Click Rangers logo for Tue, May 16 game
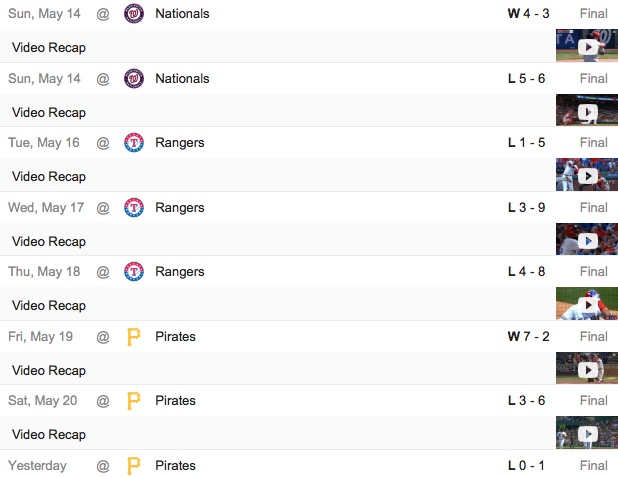Viewport: 618px width, 477px height. (x=133, y=143)
